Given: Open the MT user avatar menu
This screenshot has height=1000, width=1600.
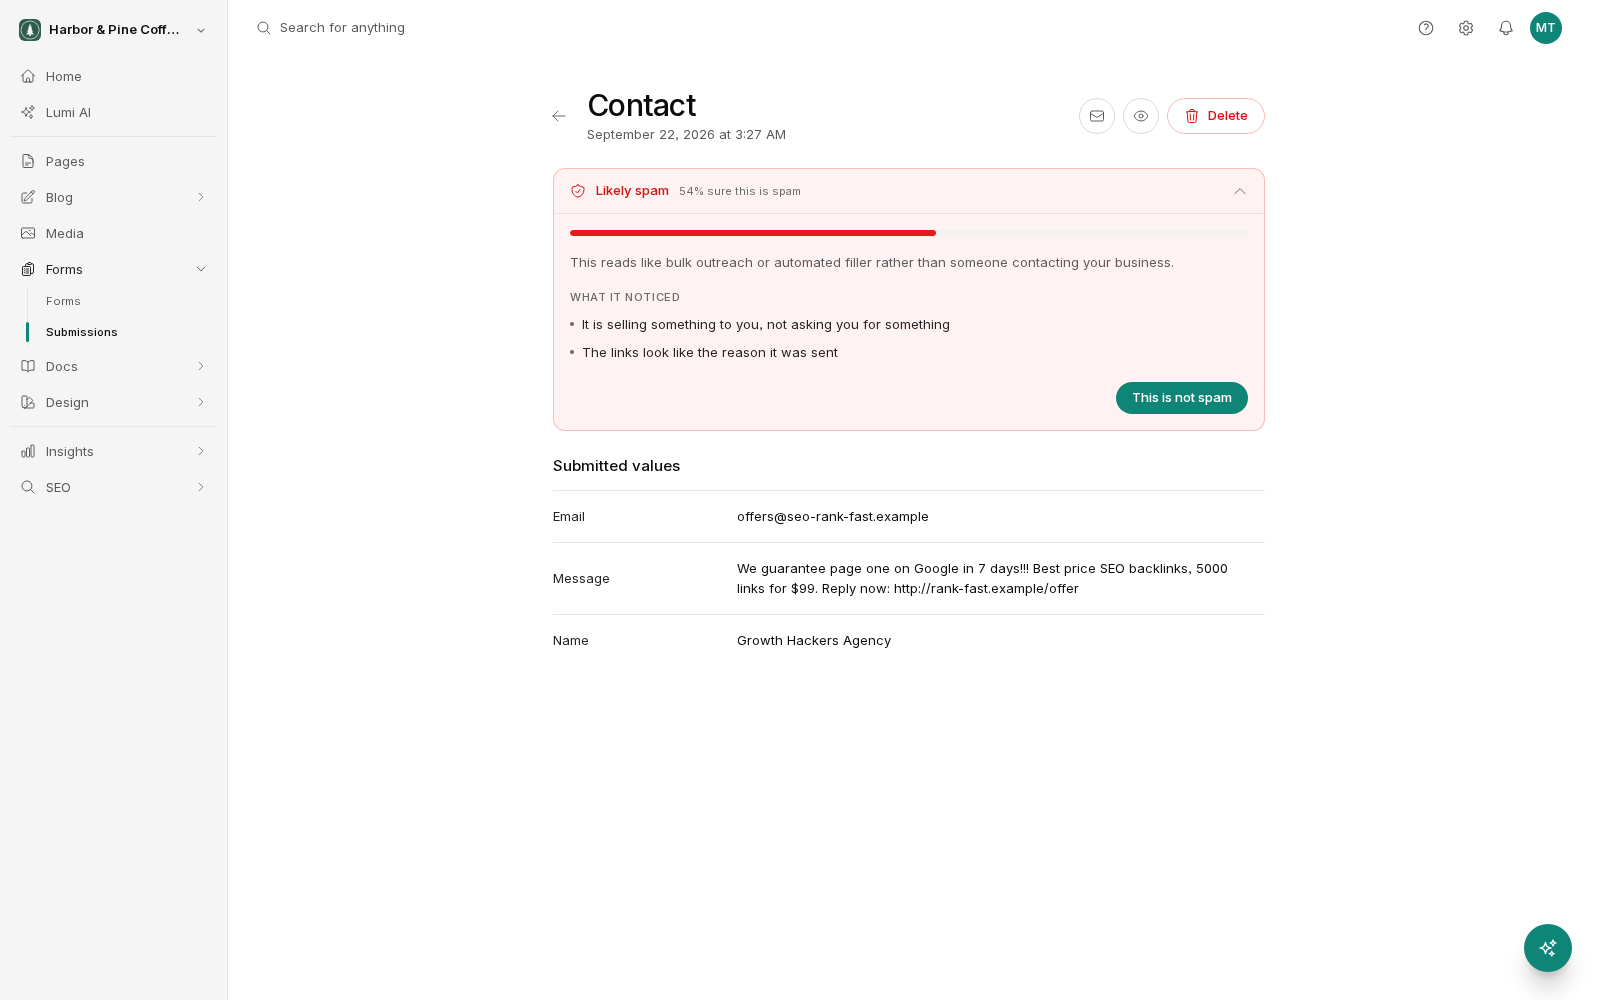Looking at the screenshot, I should click(1546, 28).
